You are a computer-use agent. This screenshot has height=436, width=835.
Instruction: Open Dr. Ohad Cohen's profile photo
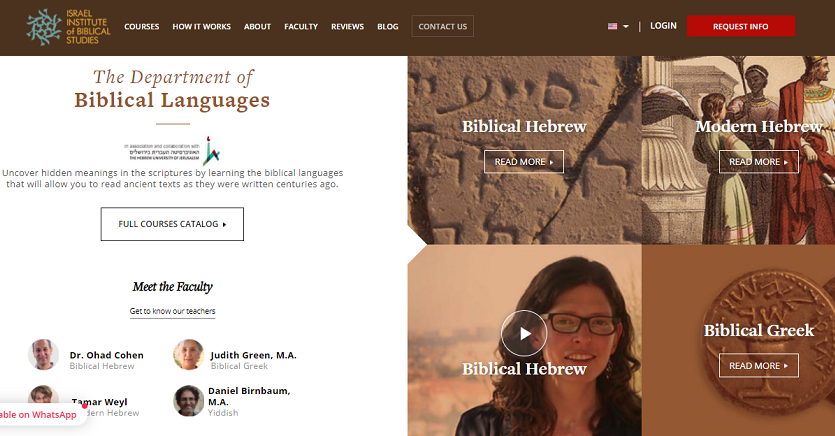pyautogui.click(x=43, y=355)
